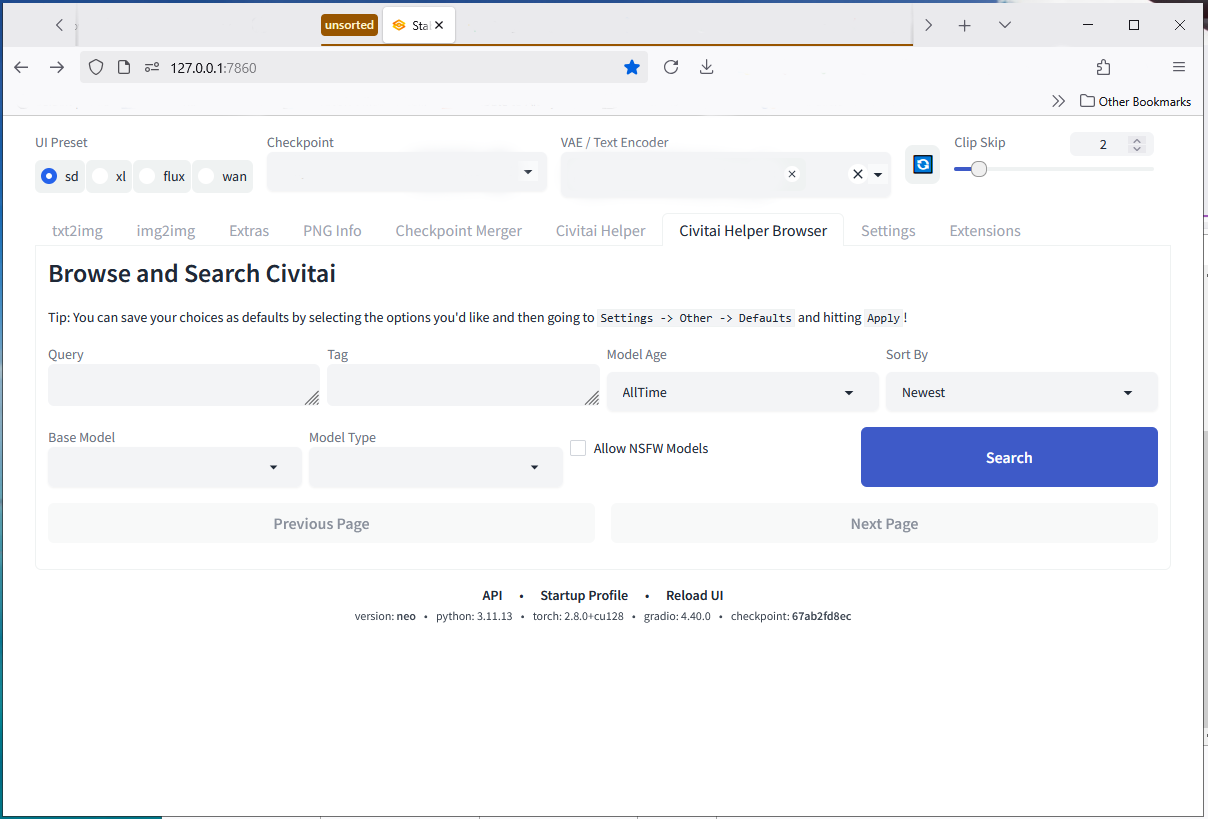Image resolution: width=1208 pixels, height=819 pixels.
Task: Select the flux UI preset
Action: click(162, 176)
